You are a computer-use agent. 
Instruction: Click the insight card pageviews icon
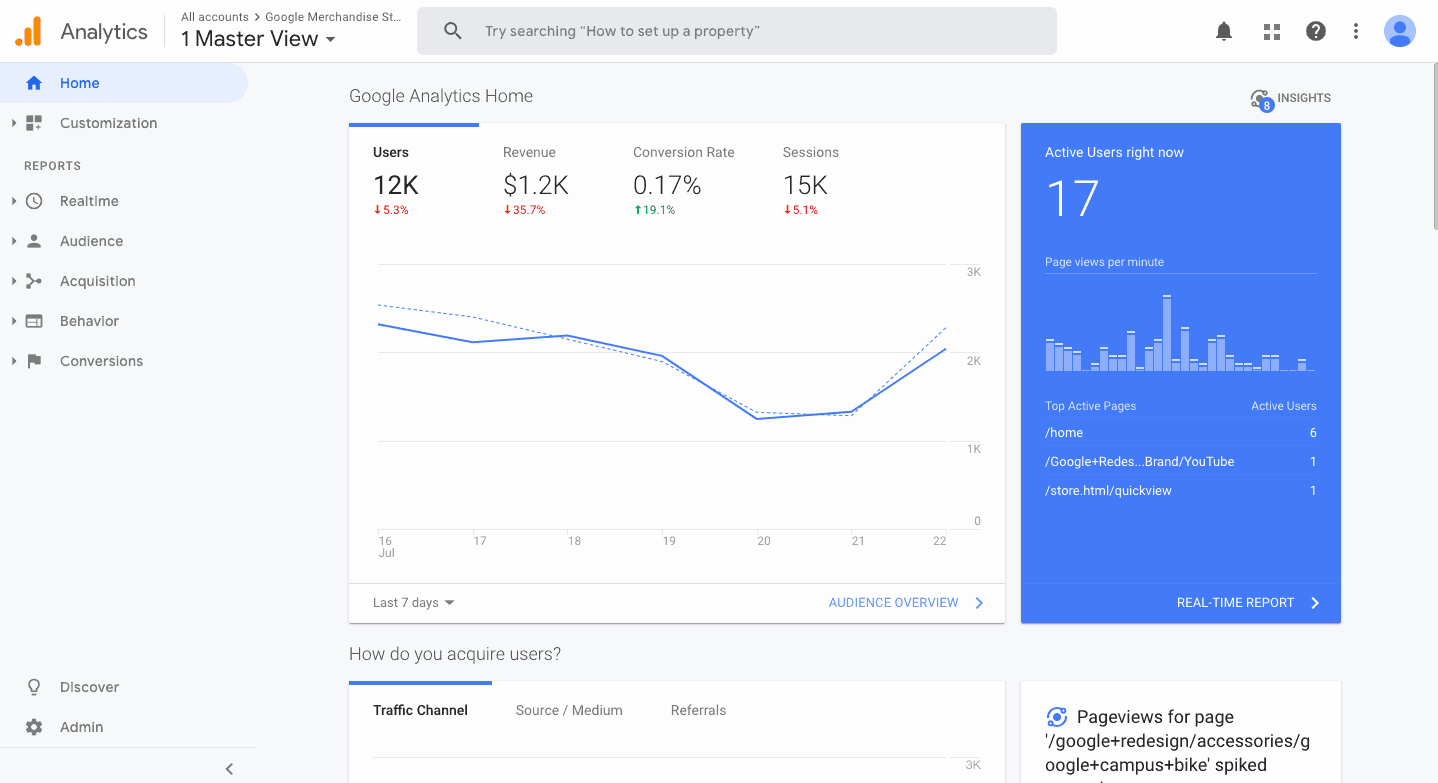coord(1056,717)
